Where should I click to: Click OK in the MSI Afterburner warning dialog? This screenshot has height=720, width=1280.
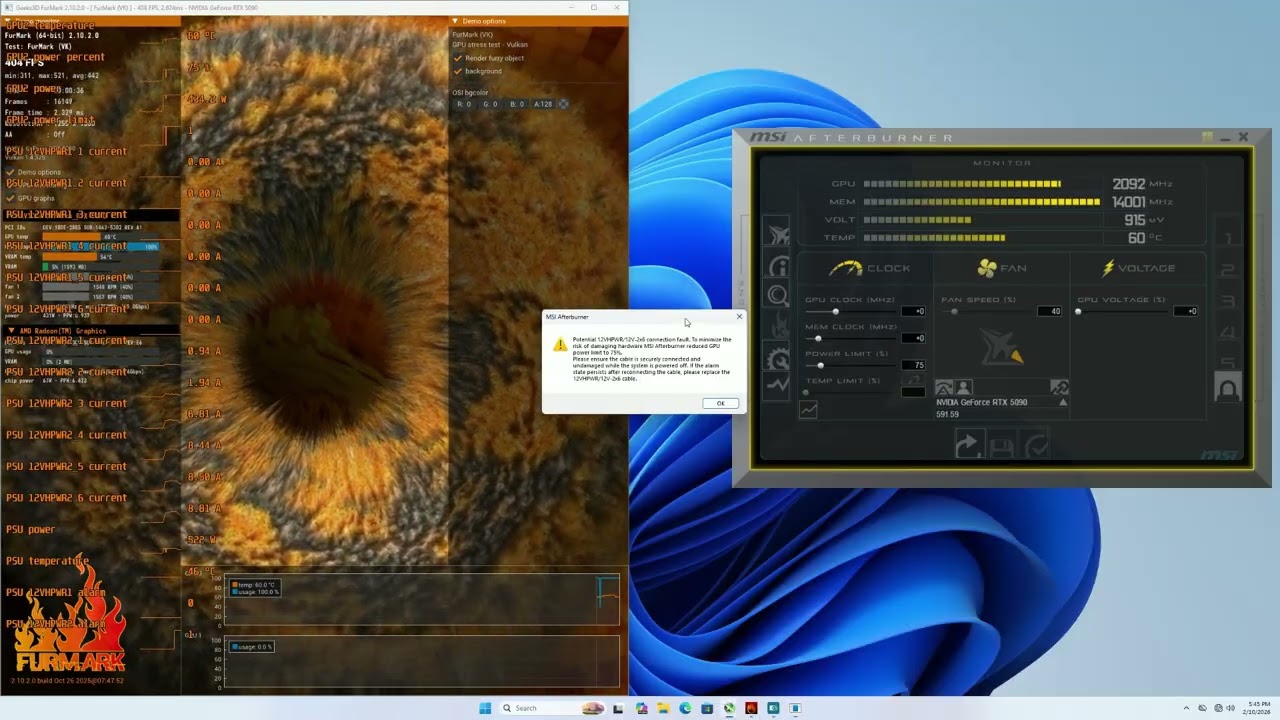720,403
